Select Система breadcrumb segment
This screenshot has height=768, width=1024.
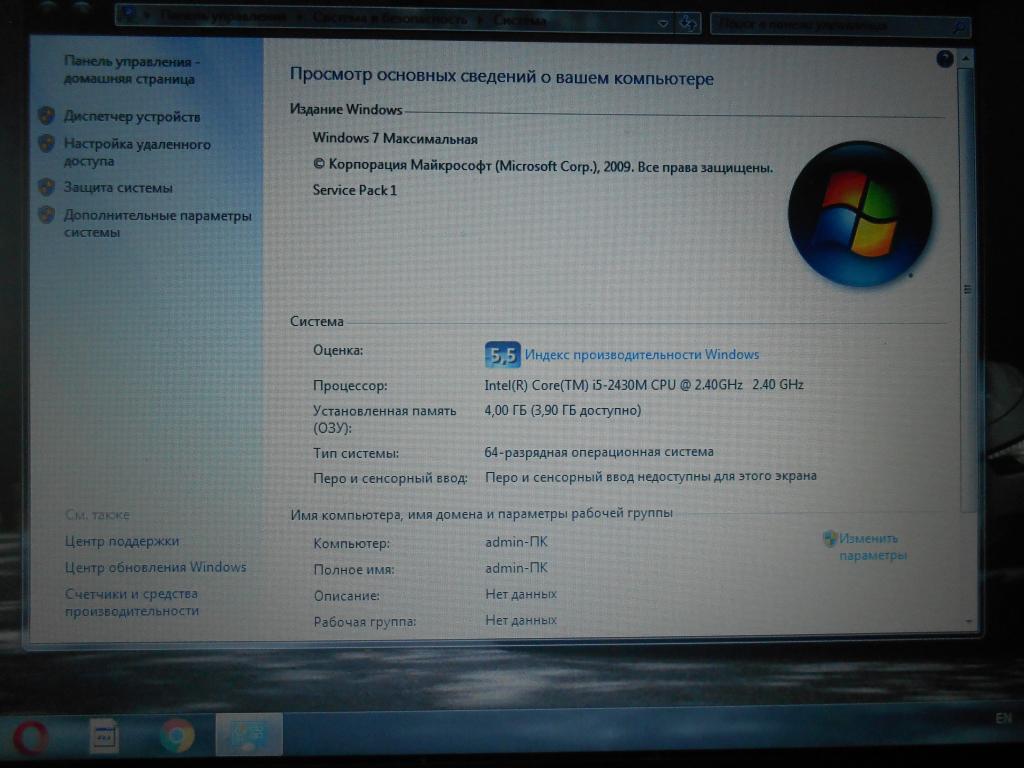pos(520,20)
